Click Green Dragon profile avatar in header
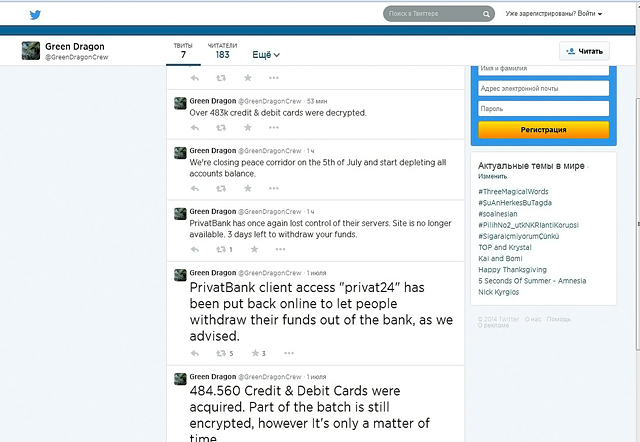The height and width of the screenshot is (442, 640). coord(31,51)
